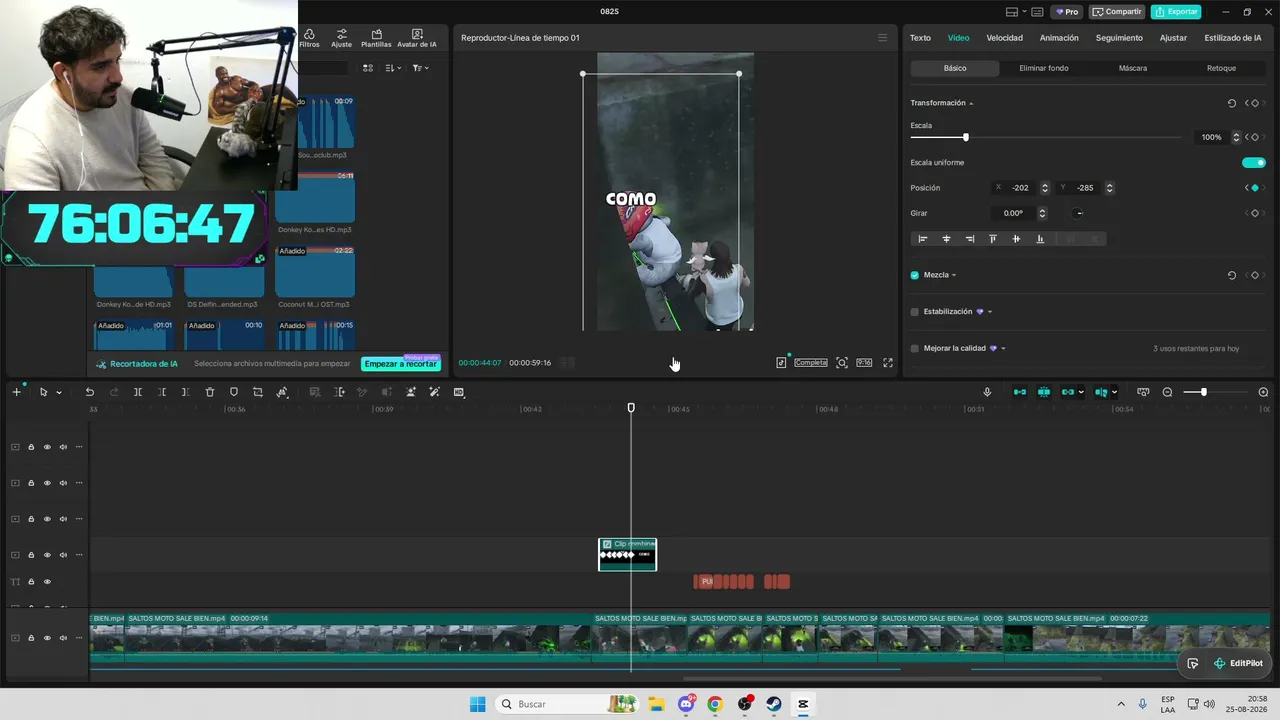
Task: Switch the media library to grid view
Action: pos(368,68)
